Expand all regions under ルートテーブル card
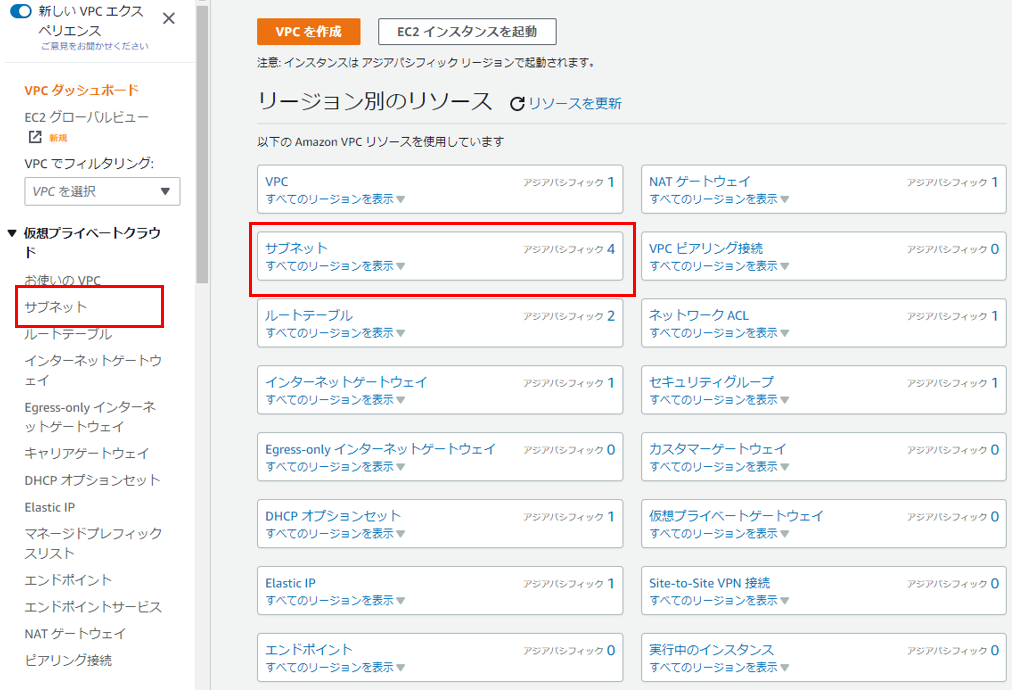 tap(335, 333)
